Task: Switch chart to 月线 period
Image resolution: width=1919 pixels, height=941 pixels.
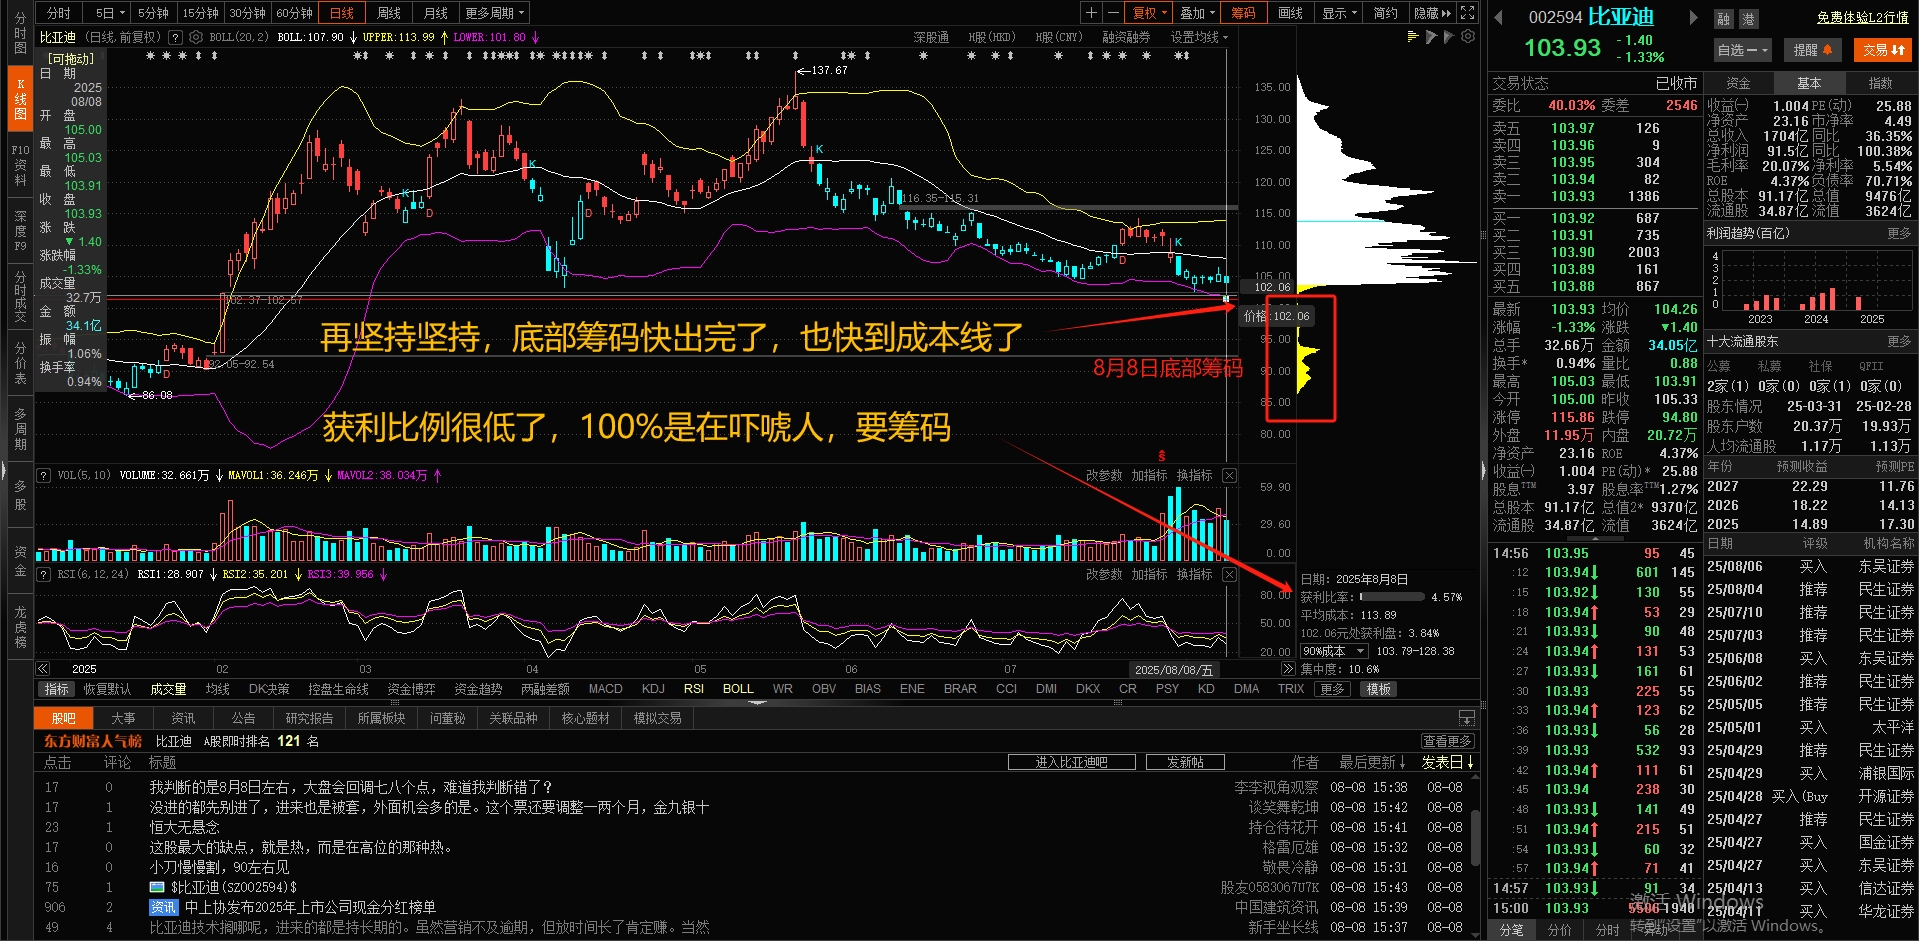Action: (436, 13)
